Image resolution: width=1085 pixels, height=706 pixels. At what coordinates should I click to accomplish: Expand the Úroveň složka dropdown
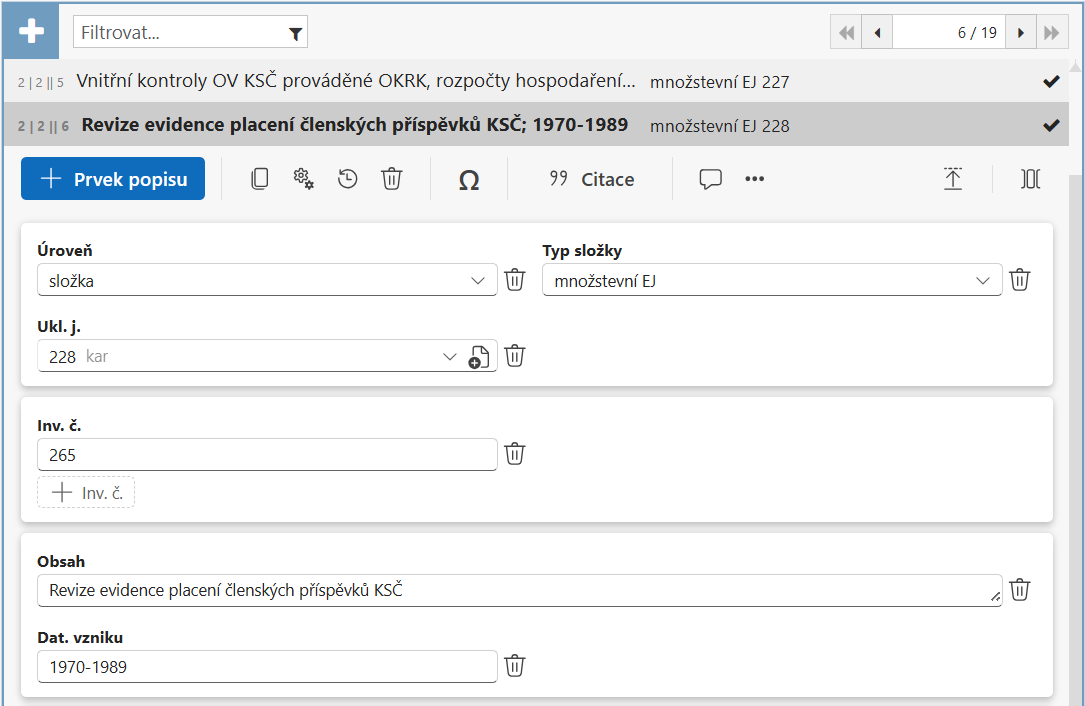click(x=267, y=280)
